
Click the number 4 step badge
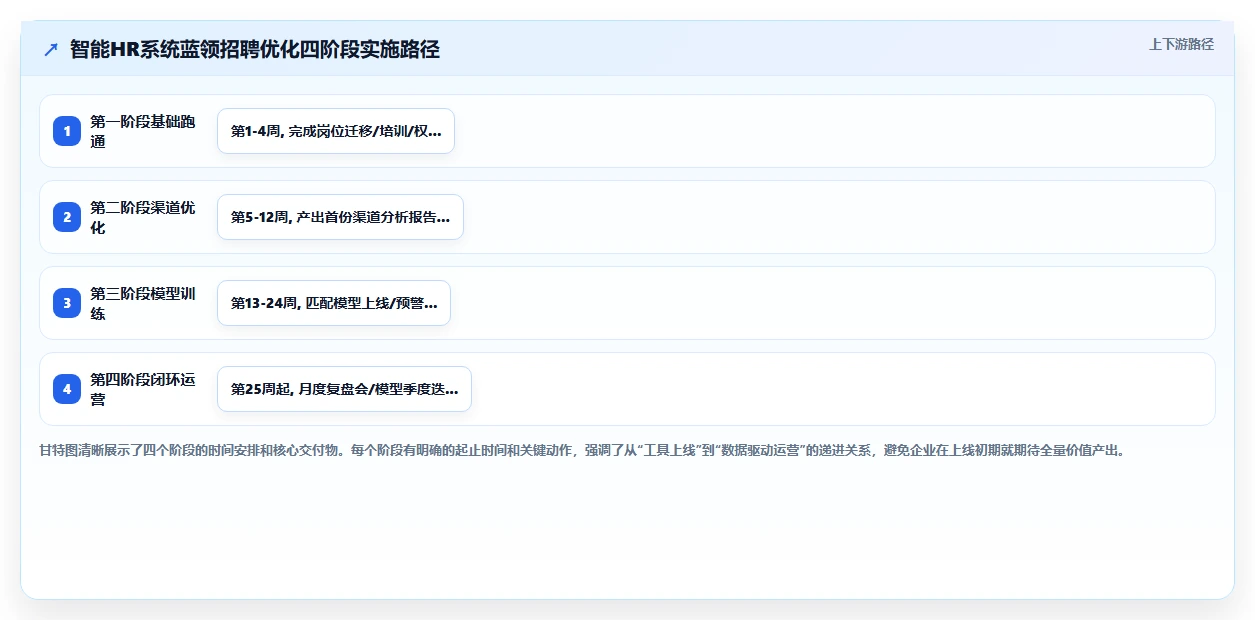[x=67, y=389]
